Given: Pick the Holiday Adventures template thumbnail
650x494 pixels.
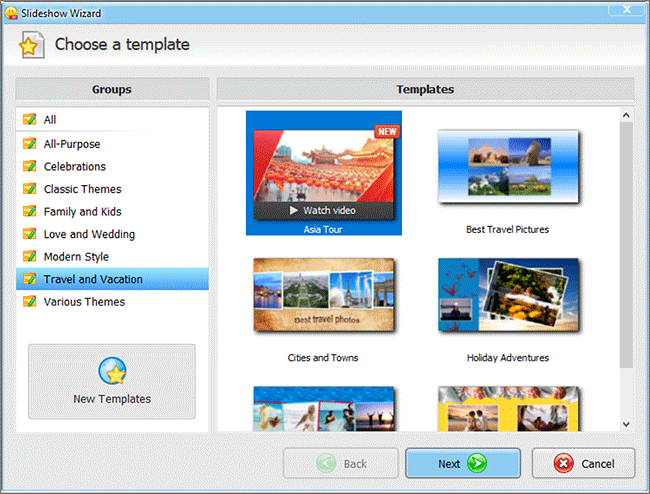Looking at the screenshot, I should 508,295.
